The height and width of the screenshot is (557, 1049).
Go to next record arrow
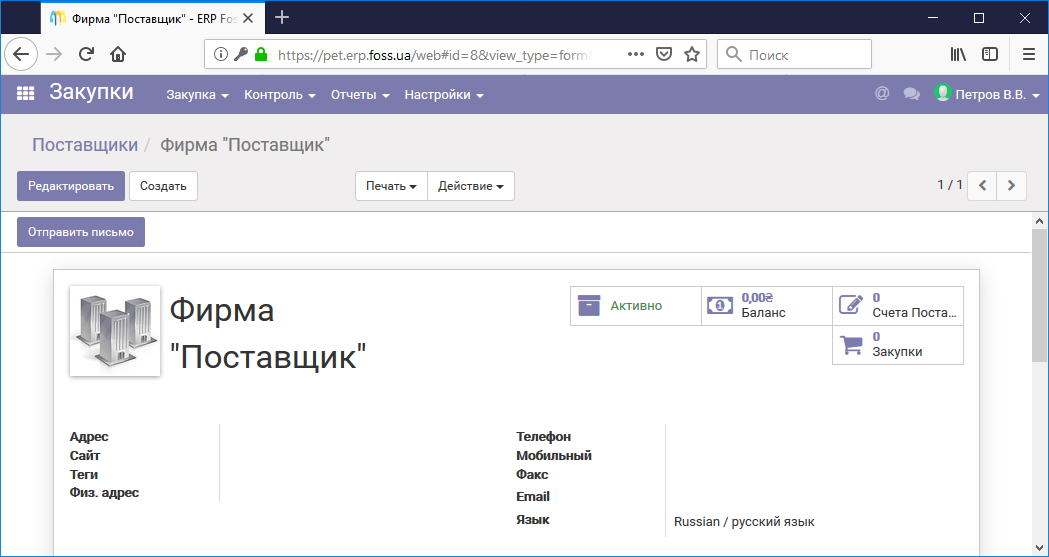(1012, 186)
